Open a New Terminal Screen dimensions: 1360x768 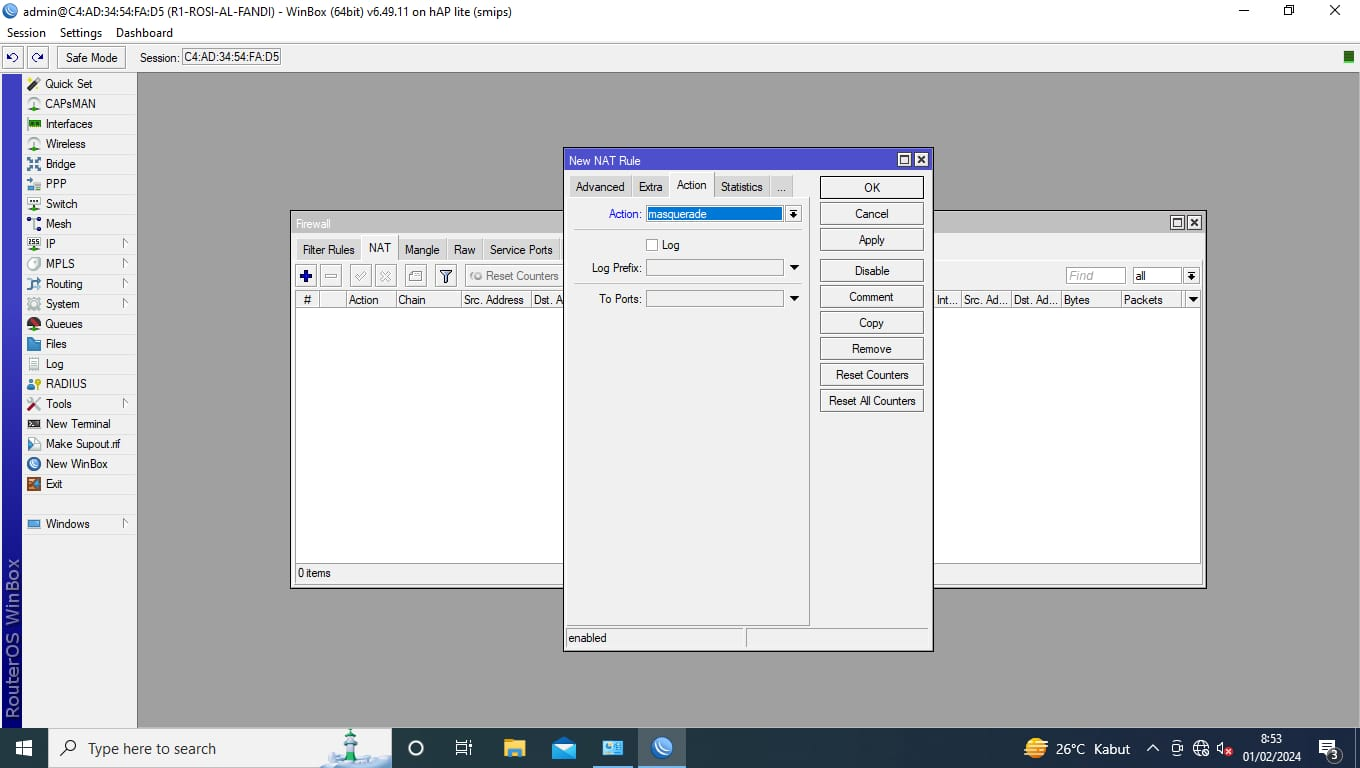tap(79, 424)
